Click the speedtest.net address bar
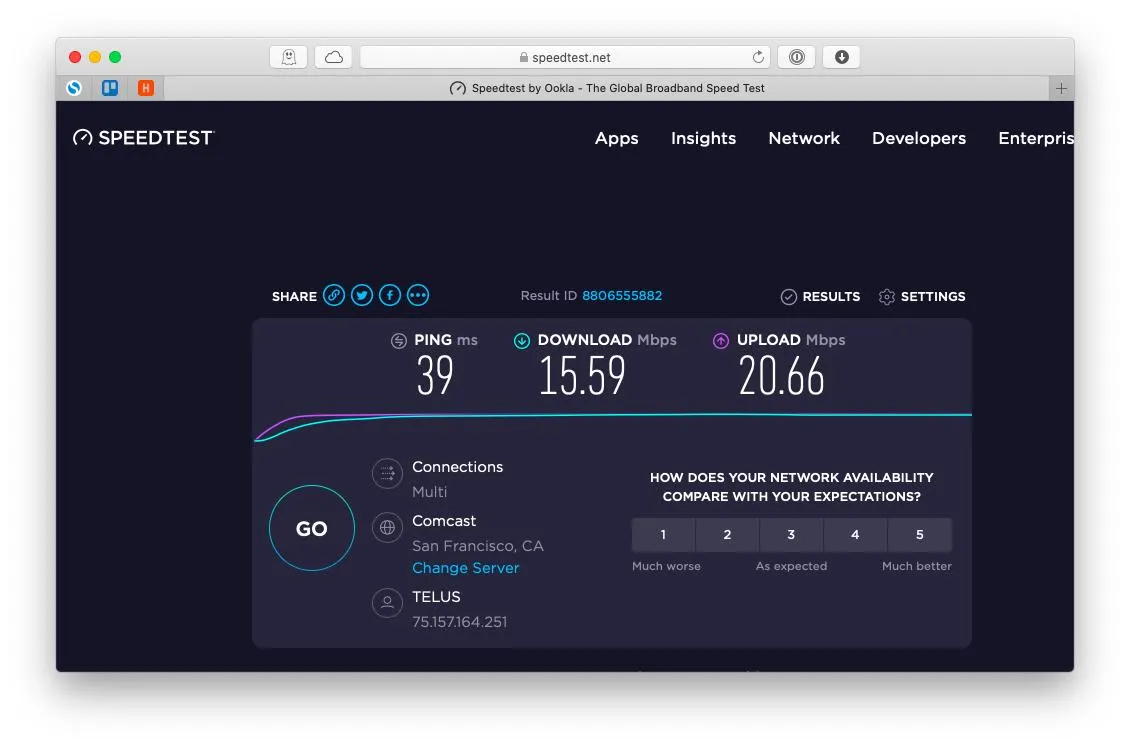The width and height of the screenshot is (1130, 746). 565,57
